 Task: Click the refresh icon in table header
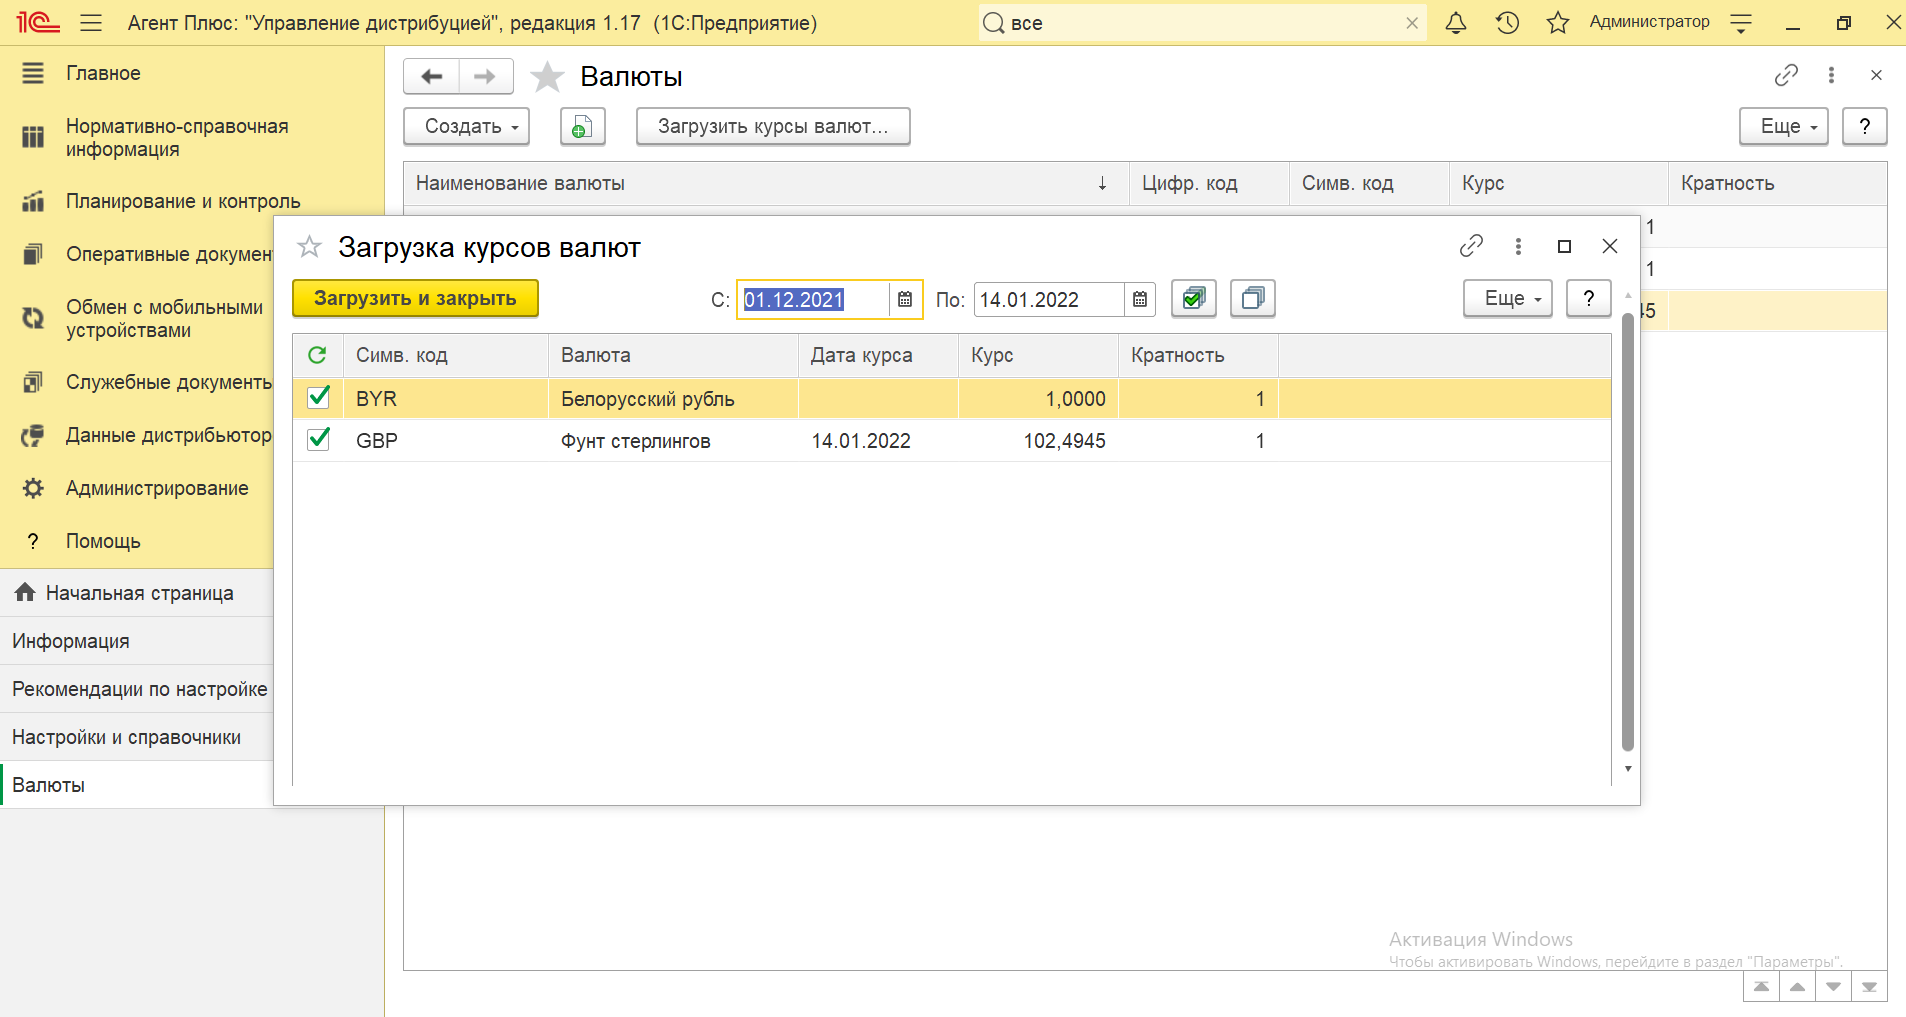(x=317, y=355)
